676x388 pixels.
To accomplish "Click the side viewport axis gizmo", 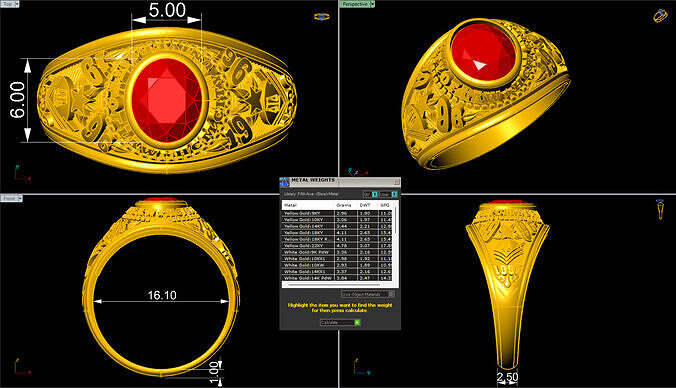I will (361, 366).
